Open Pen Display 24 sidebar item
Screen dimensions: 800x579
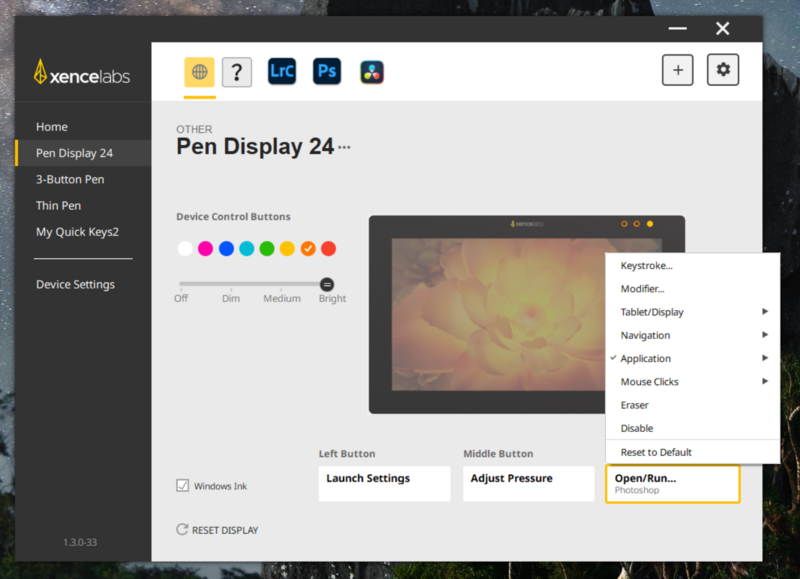pyautogui.click(x=83, y=153)
